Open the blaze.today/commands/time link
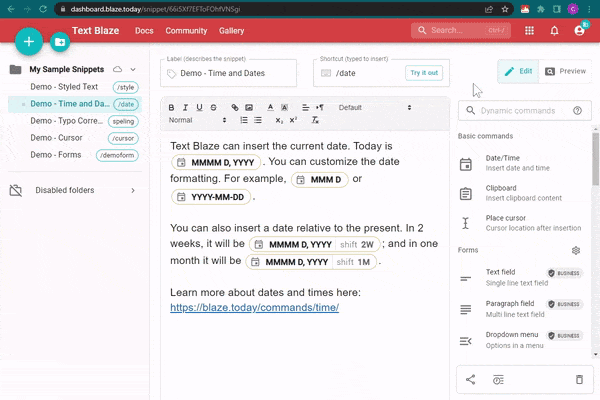This screenshot has height=400, width=600. pyautogui.click(x=254, y=308)
